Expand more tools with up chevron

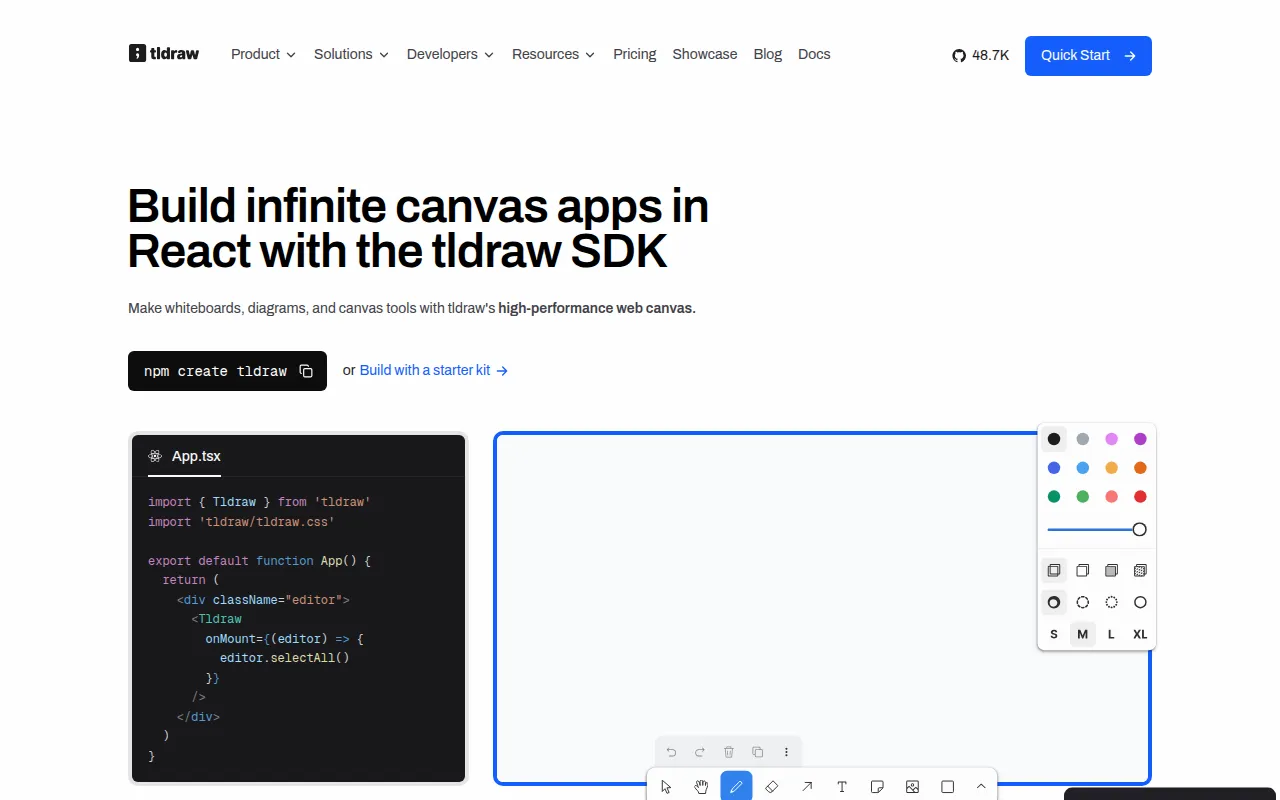click(x=981, y=787)
